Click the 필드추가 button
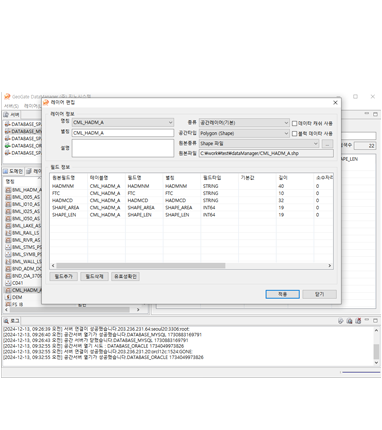 (x=63, y=276)
